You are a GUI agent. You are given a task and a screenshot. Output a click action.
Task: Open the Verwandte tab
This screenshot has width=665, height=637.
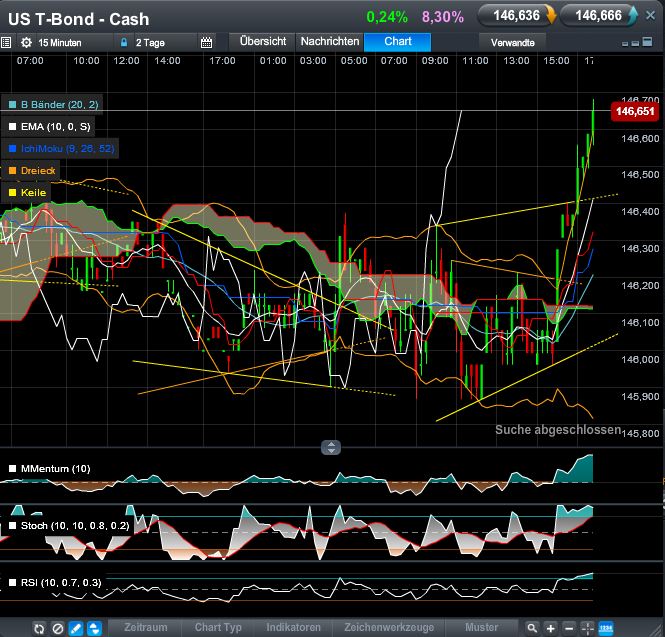click(512, 42)
